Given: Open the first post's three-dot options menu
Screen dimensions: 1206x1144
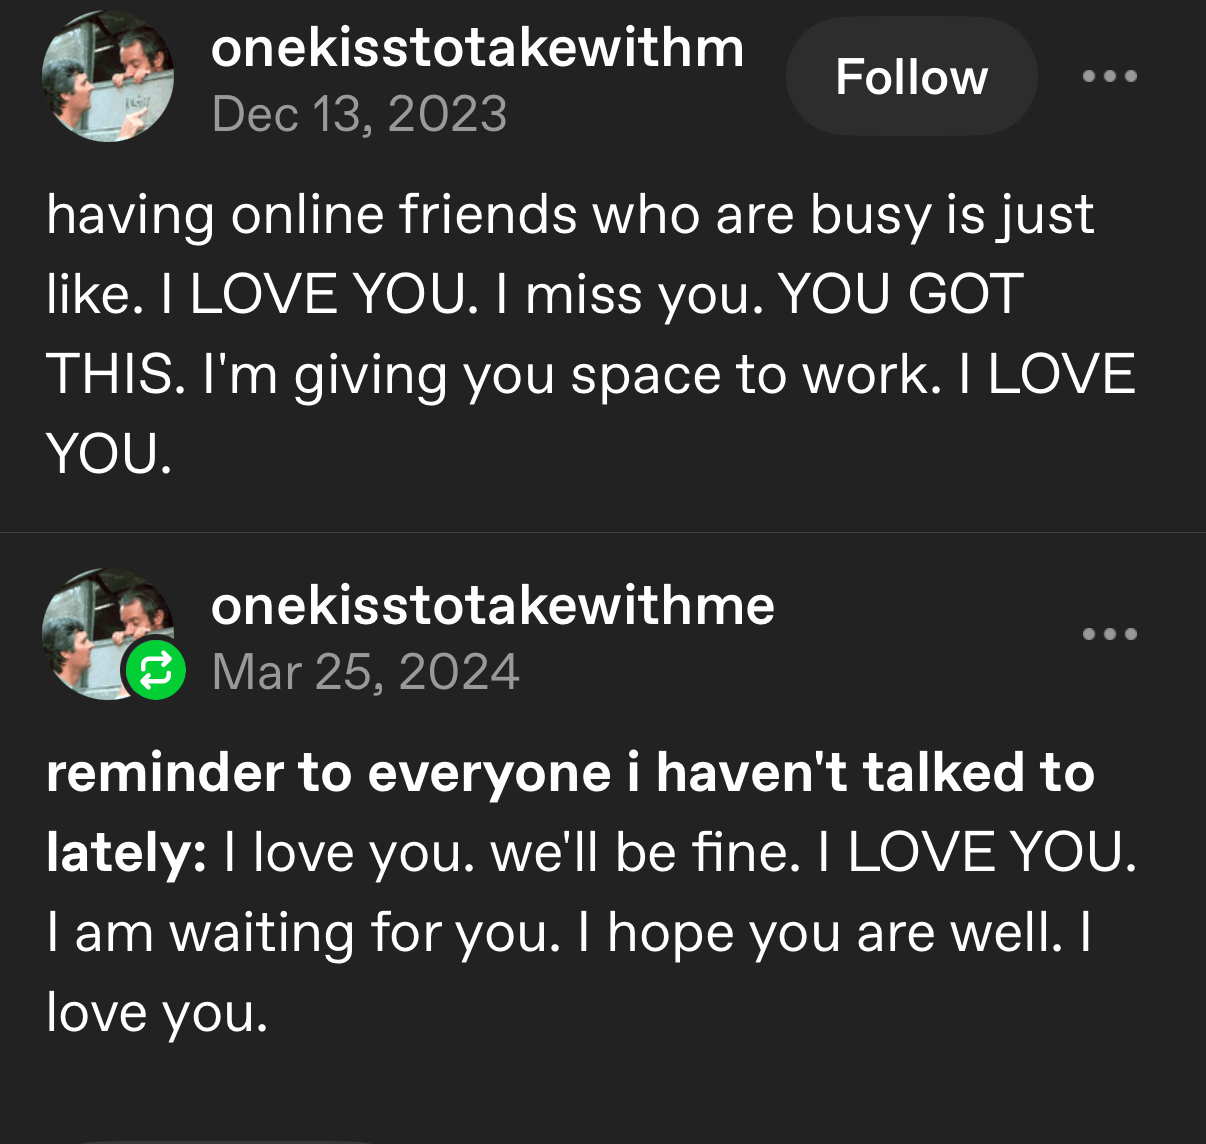Looking at the screenshot, I should [1110, 76].
